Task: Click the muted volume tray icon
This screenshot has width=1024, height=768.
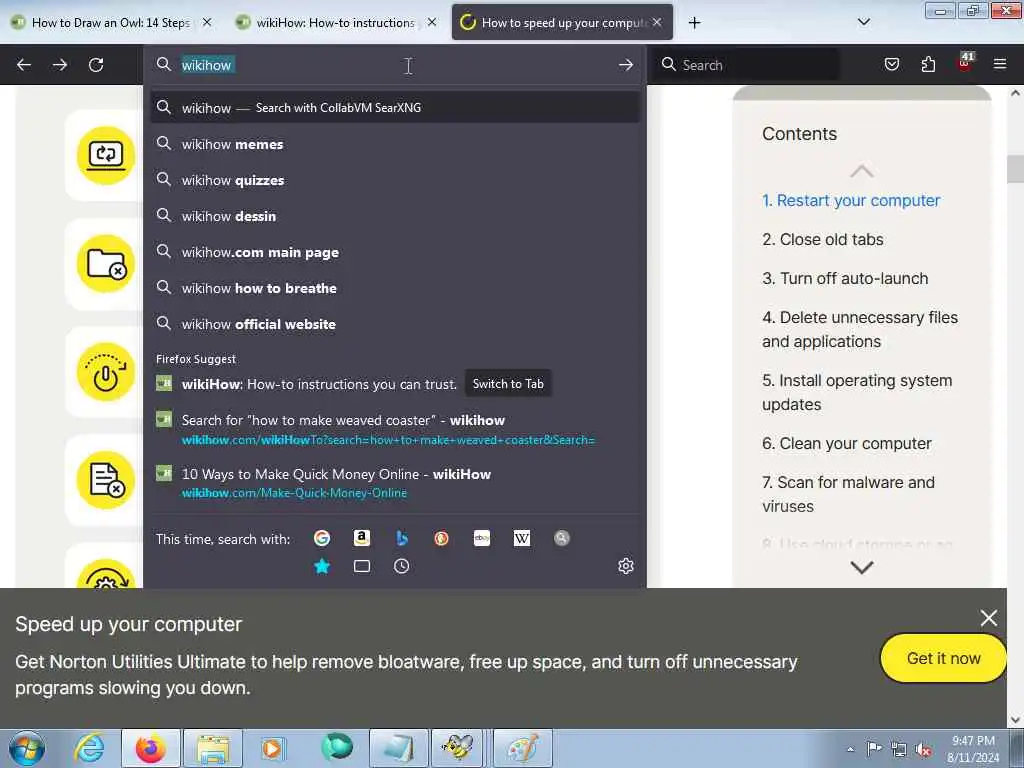Action: pos(923,749)
